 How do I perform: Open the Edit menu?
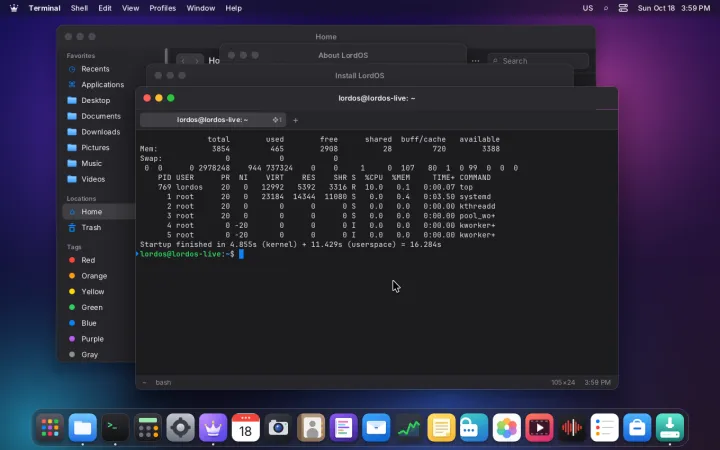105,8
